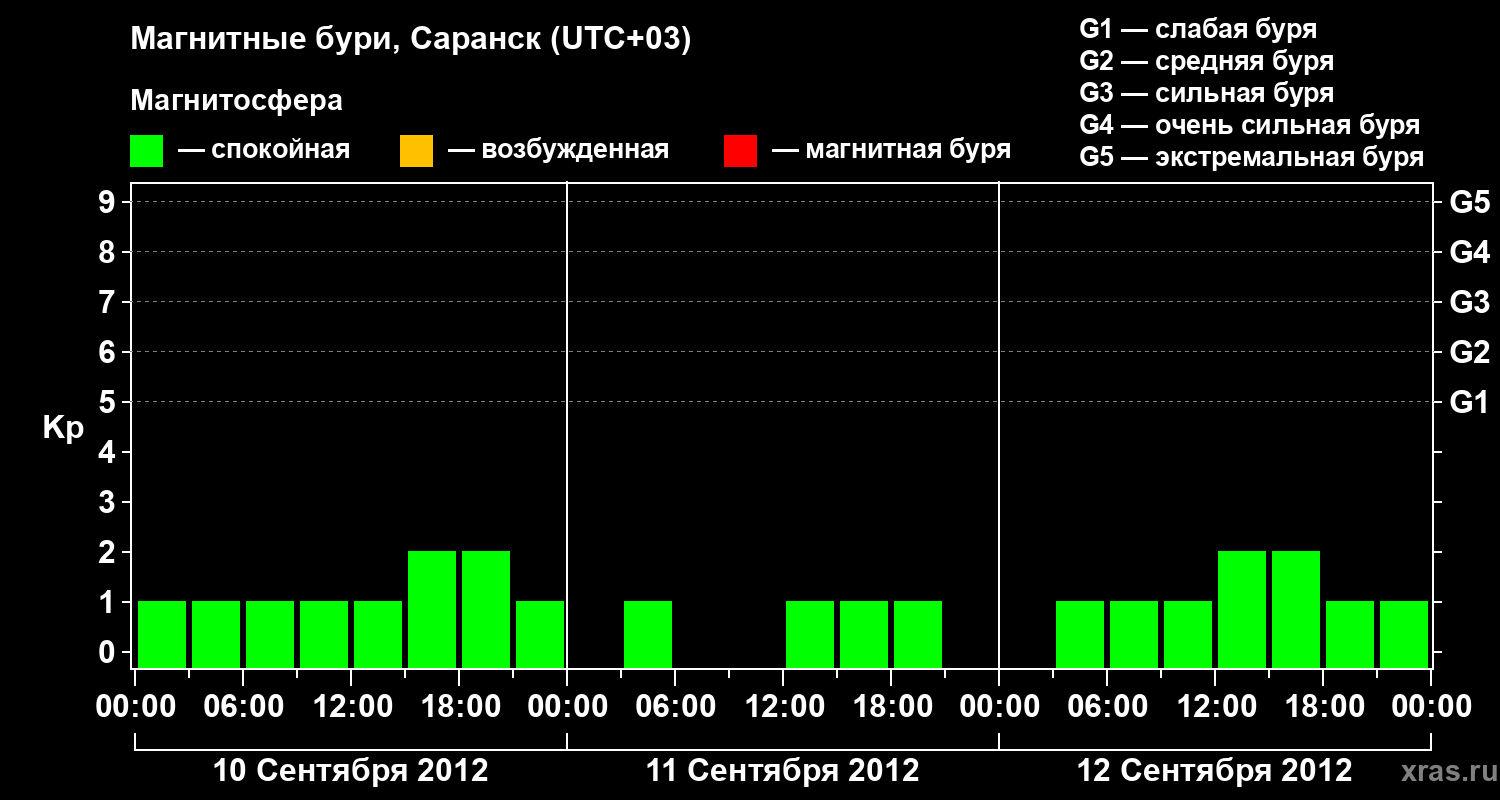Click the '11 Сентября 2012' date label
This screenshot has width=1500, height=800.
(782, 770)
